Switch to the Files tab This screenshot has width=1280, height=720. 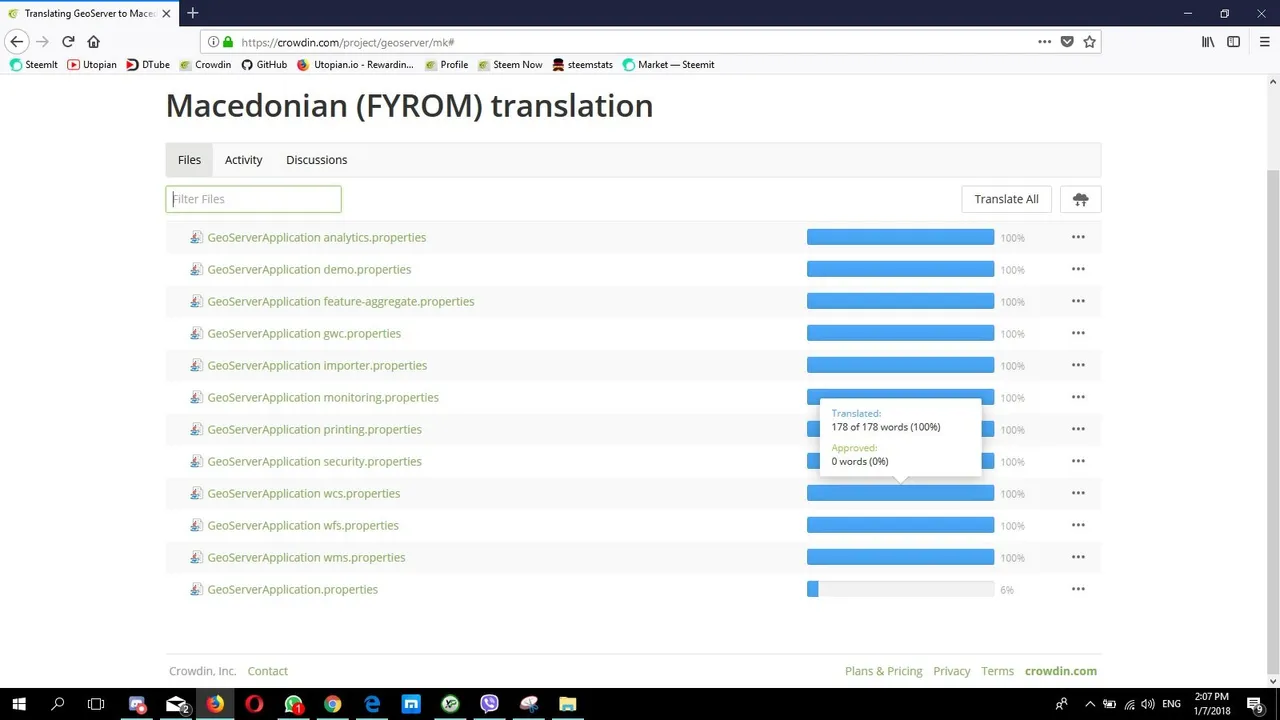tap(189, 160)
